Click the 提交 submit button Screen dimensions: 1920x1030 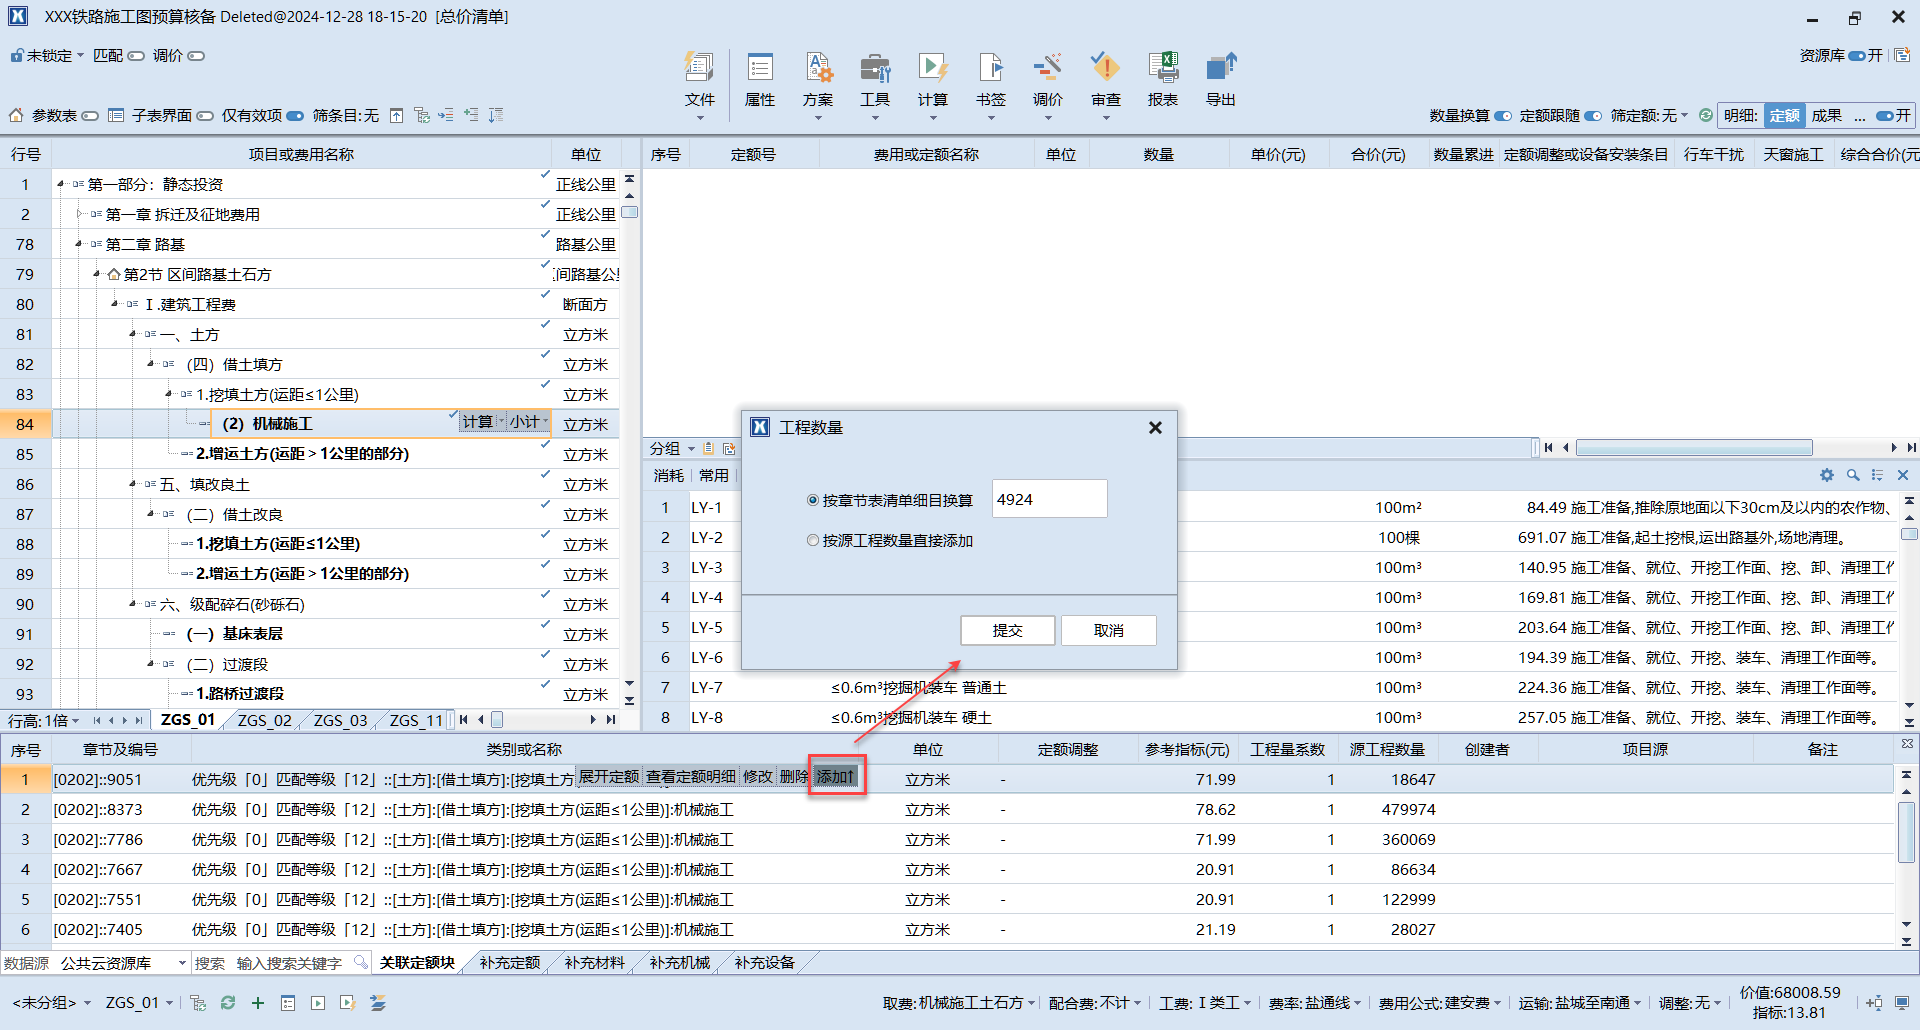point(1007,631)
